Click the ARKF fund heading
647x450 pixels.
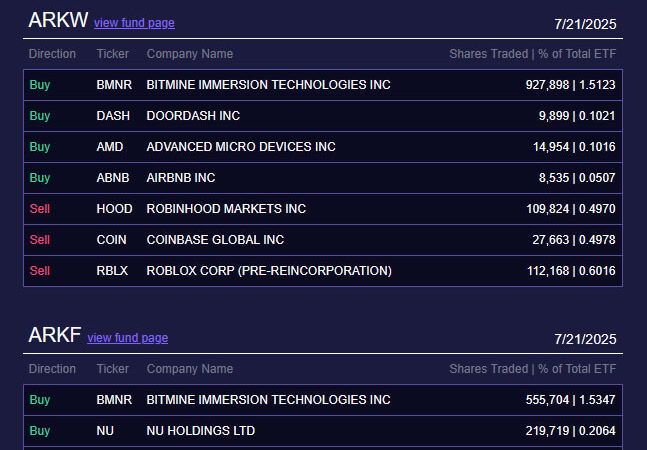54,335
